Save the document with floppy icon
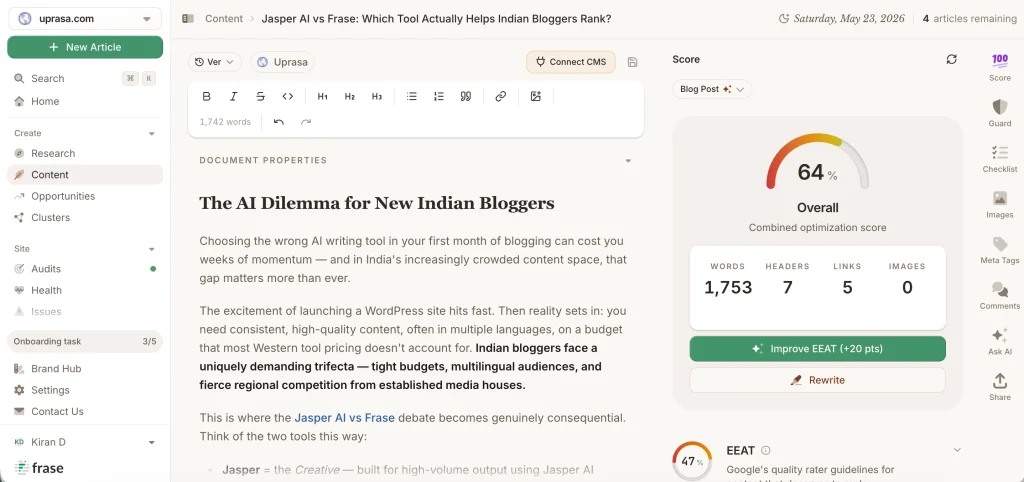Viewport: 1024px width, 482px height. pyautogui.click(x=632, y=62)
